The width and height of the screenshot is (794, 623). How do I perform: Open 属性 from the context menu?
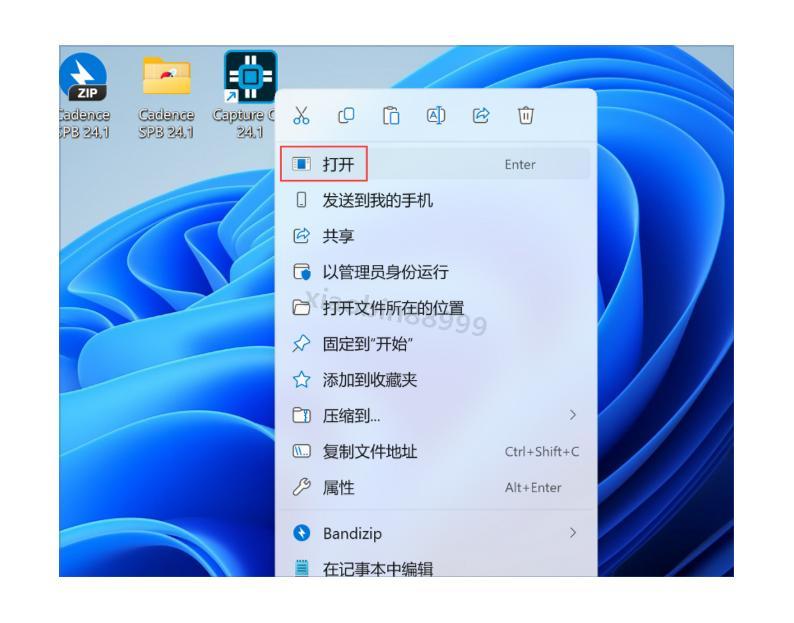pos(435,487)
